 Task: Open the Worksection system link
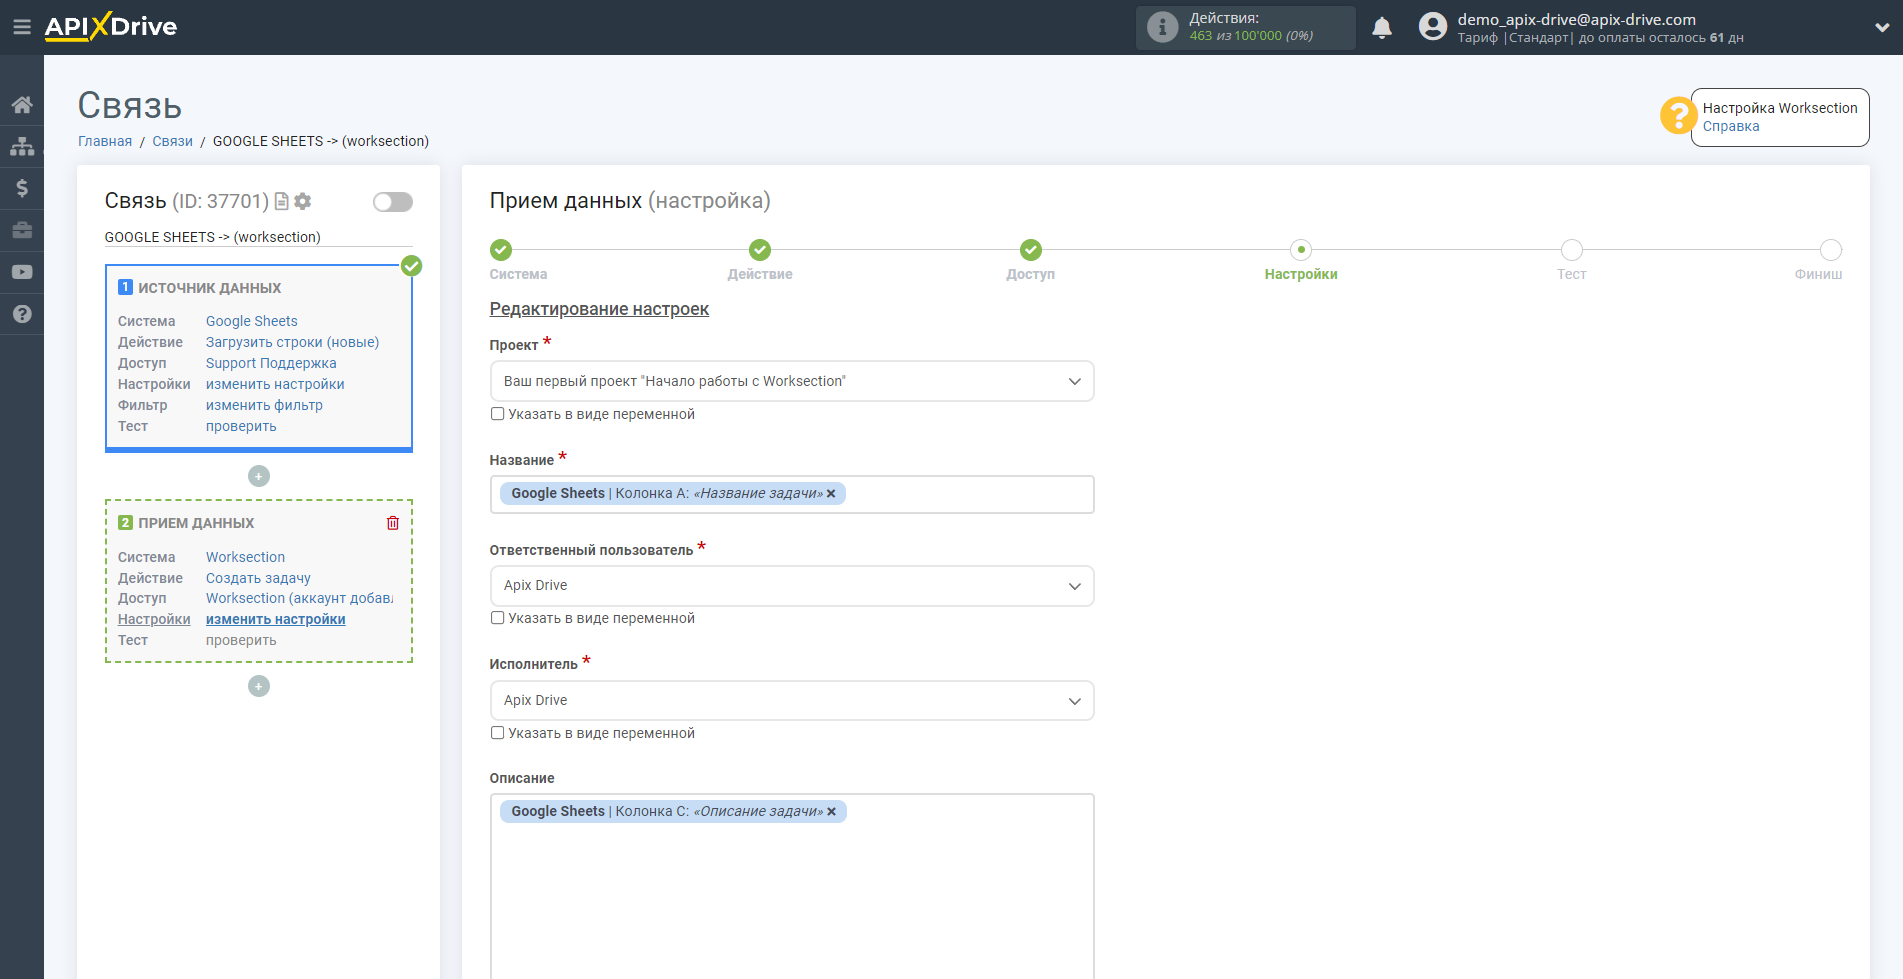245,557
